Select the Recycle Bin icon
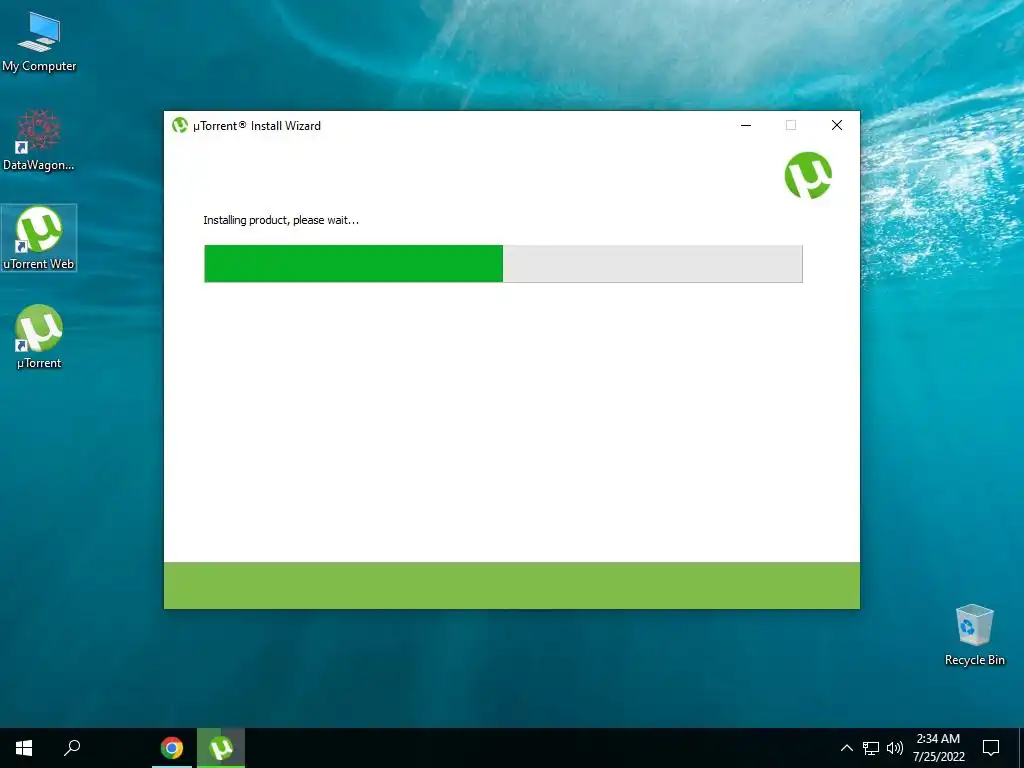The width and height of the screenshot is (1024, 768). point(974,635)
